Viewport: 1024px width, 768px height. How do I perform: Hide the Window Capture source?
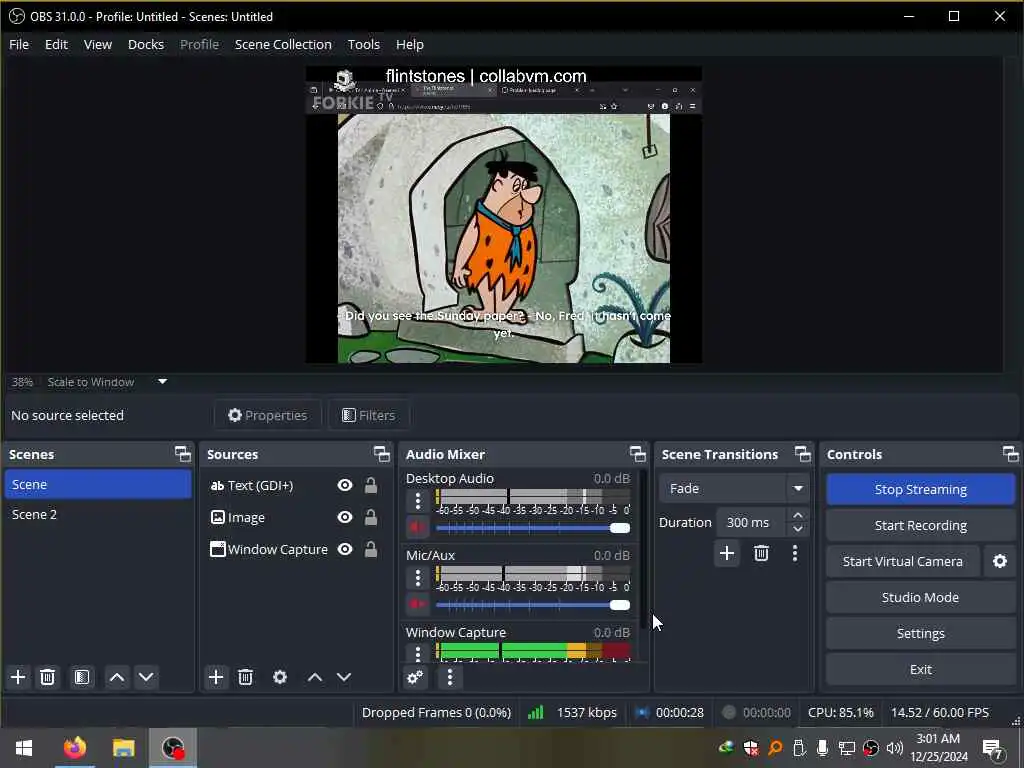coord(345,549)
